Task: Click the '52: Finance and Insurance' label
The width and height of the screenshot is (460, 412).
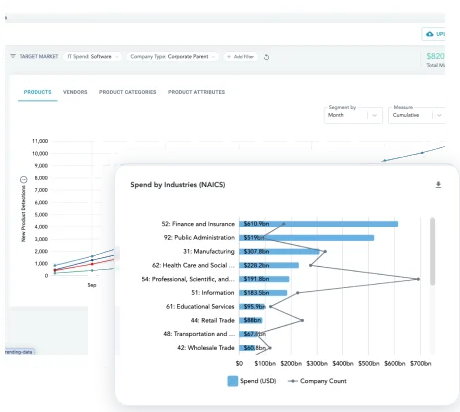Action: (198, 224)
